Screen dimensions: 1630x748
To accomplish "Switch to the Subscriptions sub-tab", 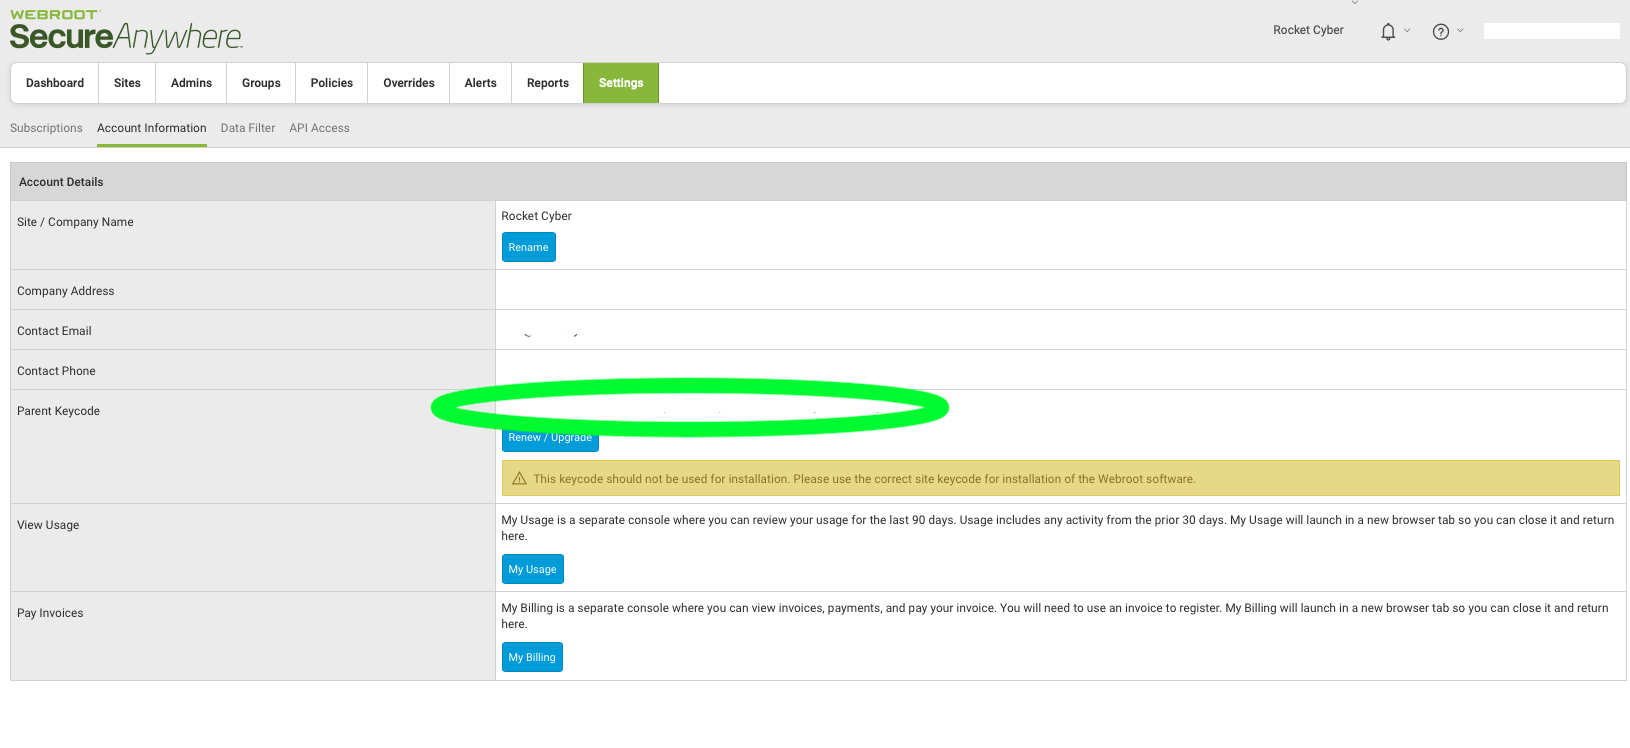I will [46, 128].
